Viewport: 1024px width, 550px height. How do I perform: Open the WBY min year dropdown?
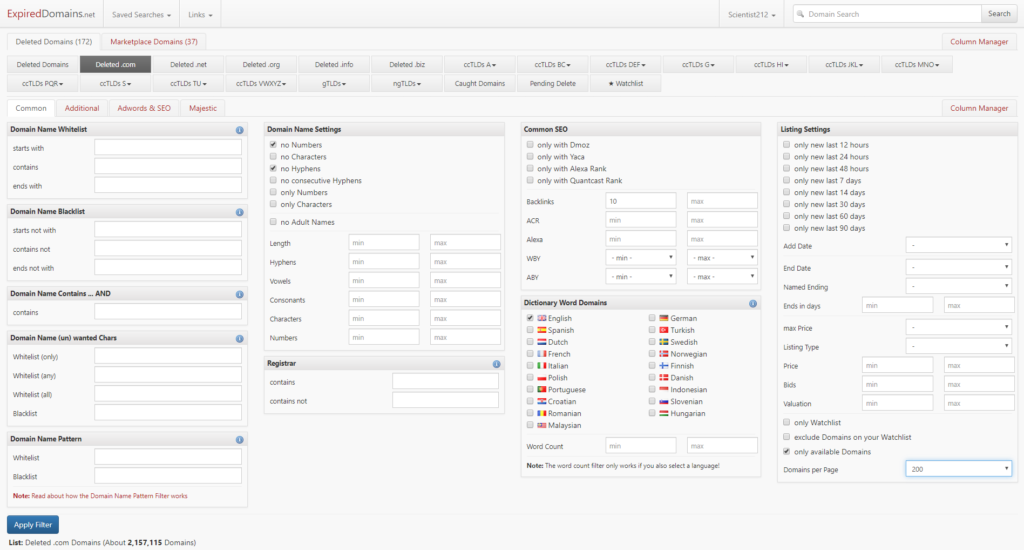click(641, 257)
